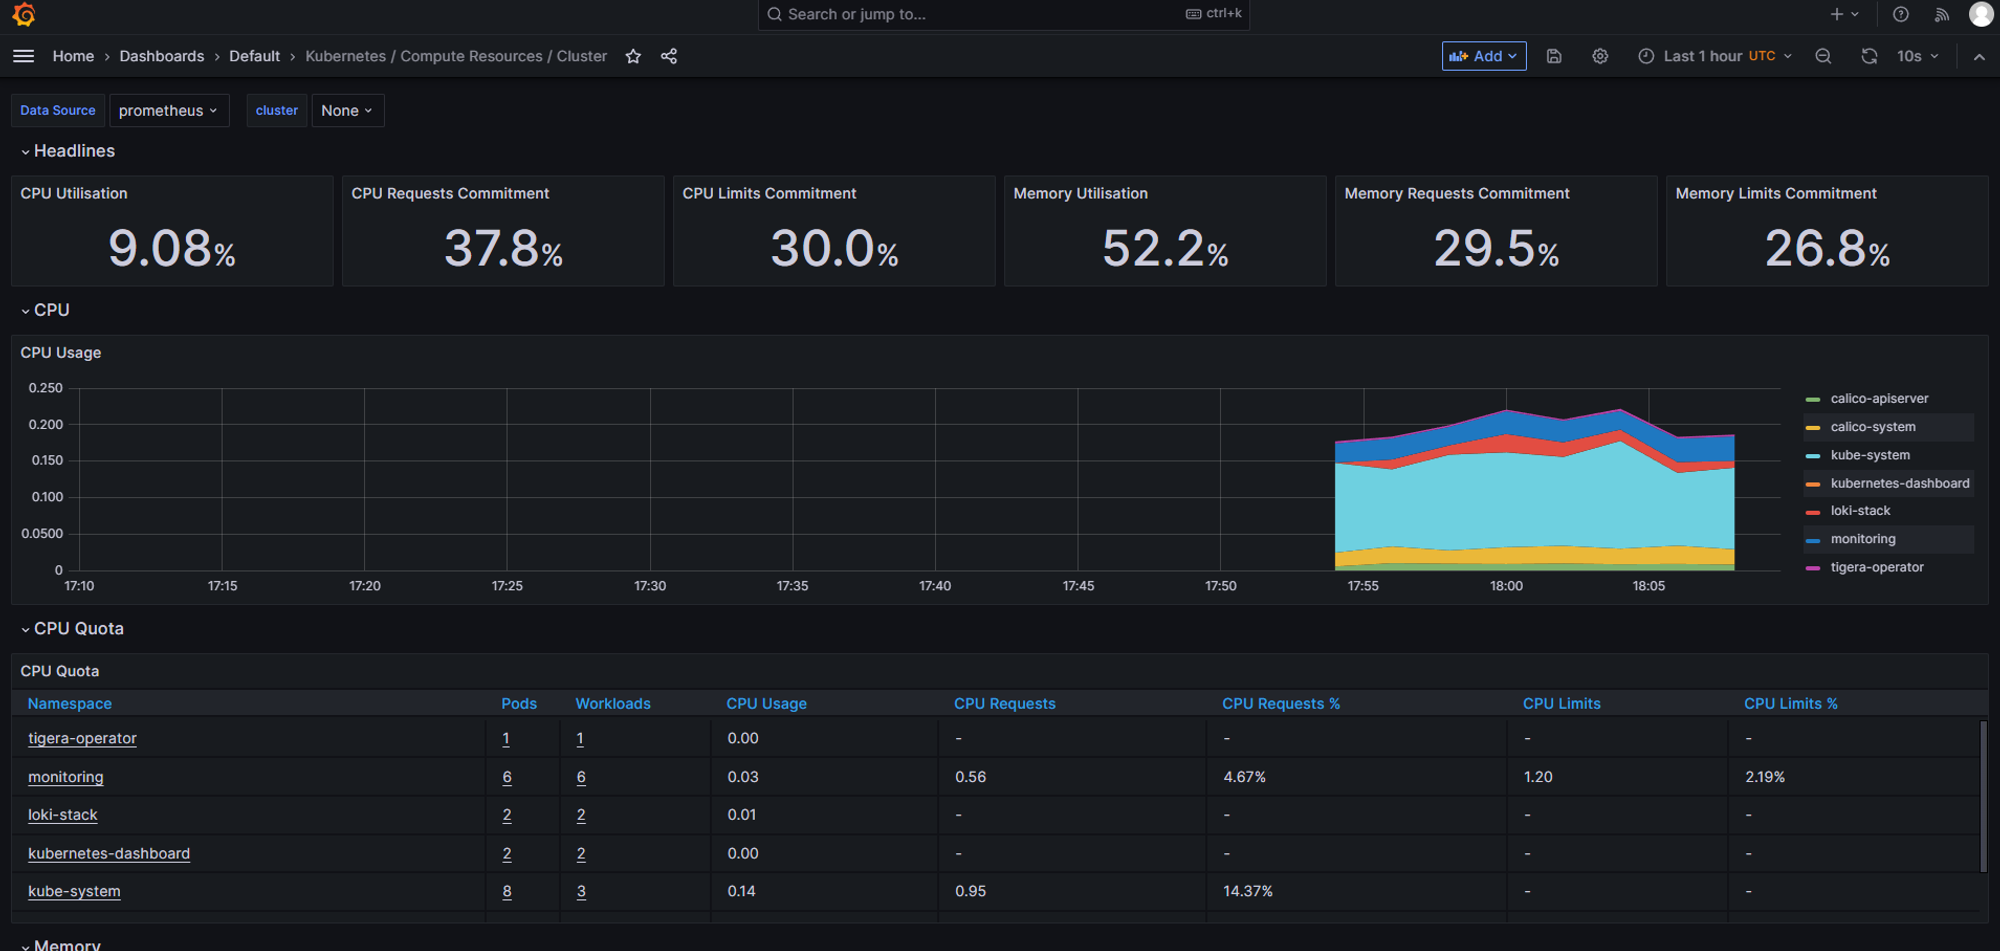Go to Dashboards via the breadcrumb

pyautogui.click(x=161, y=56)
